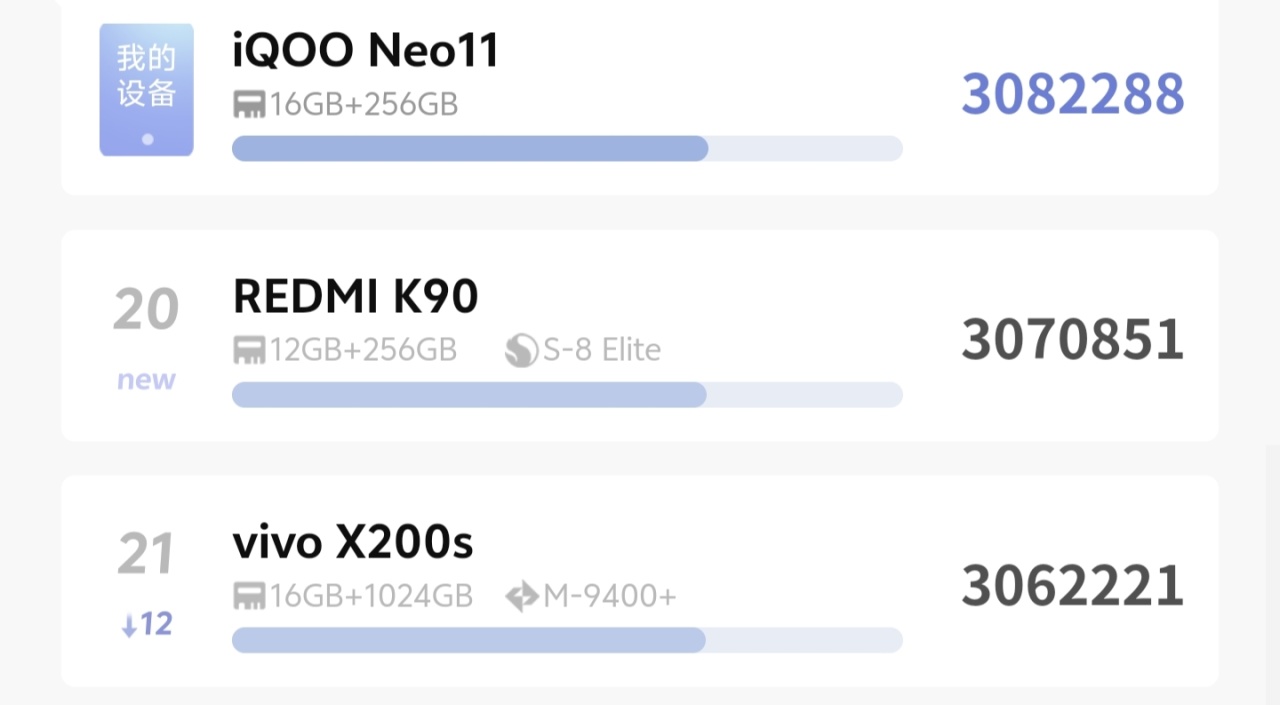Click memory icon beside 16GB+1024GB

click(x=249, y=597)
